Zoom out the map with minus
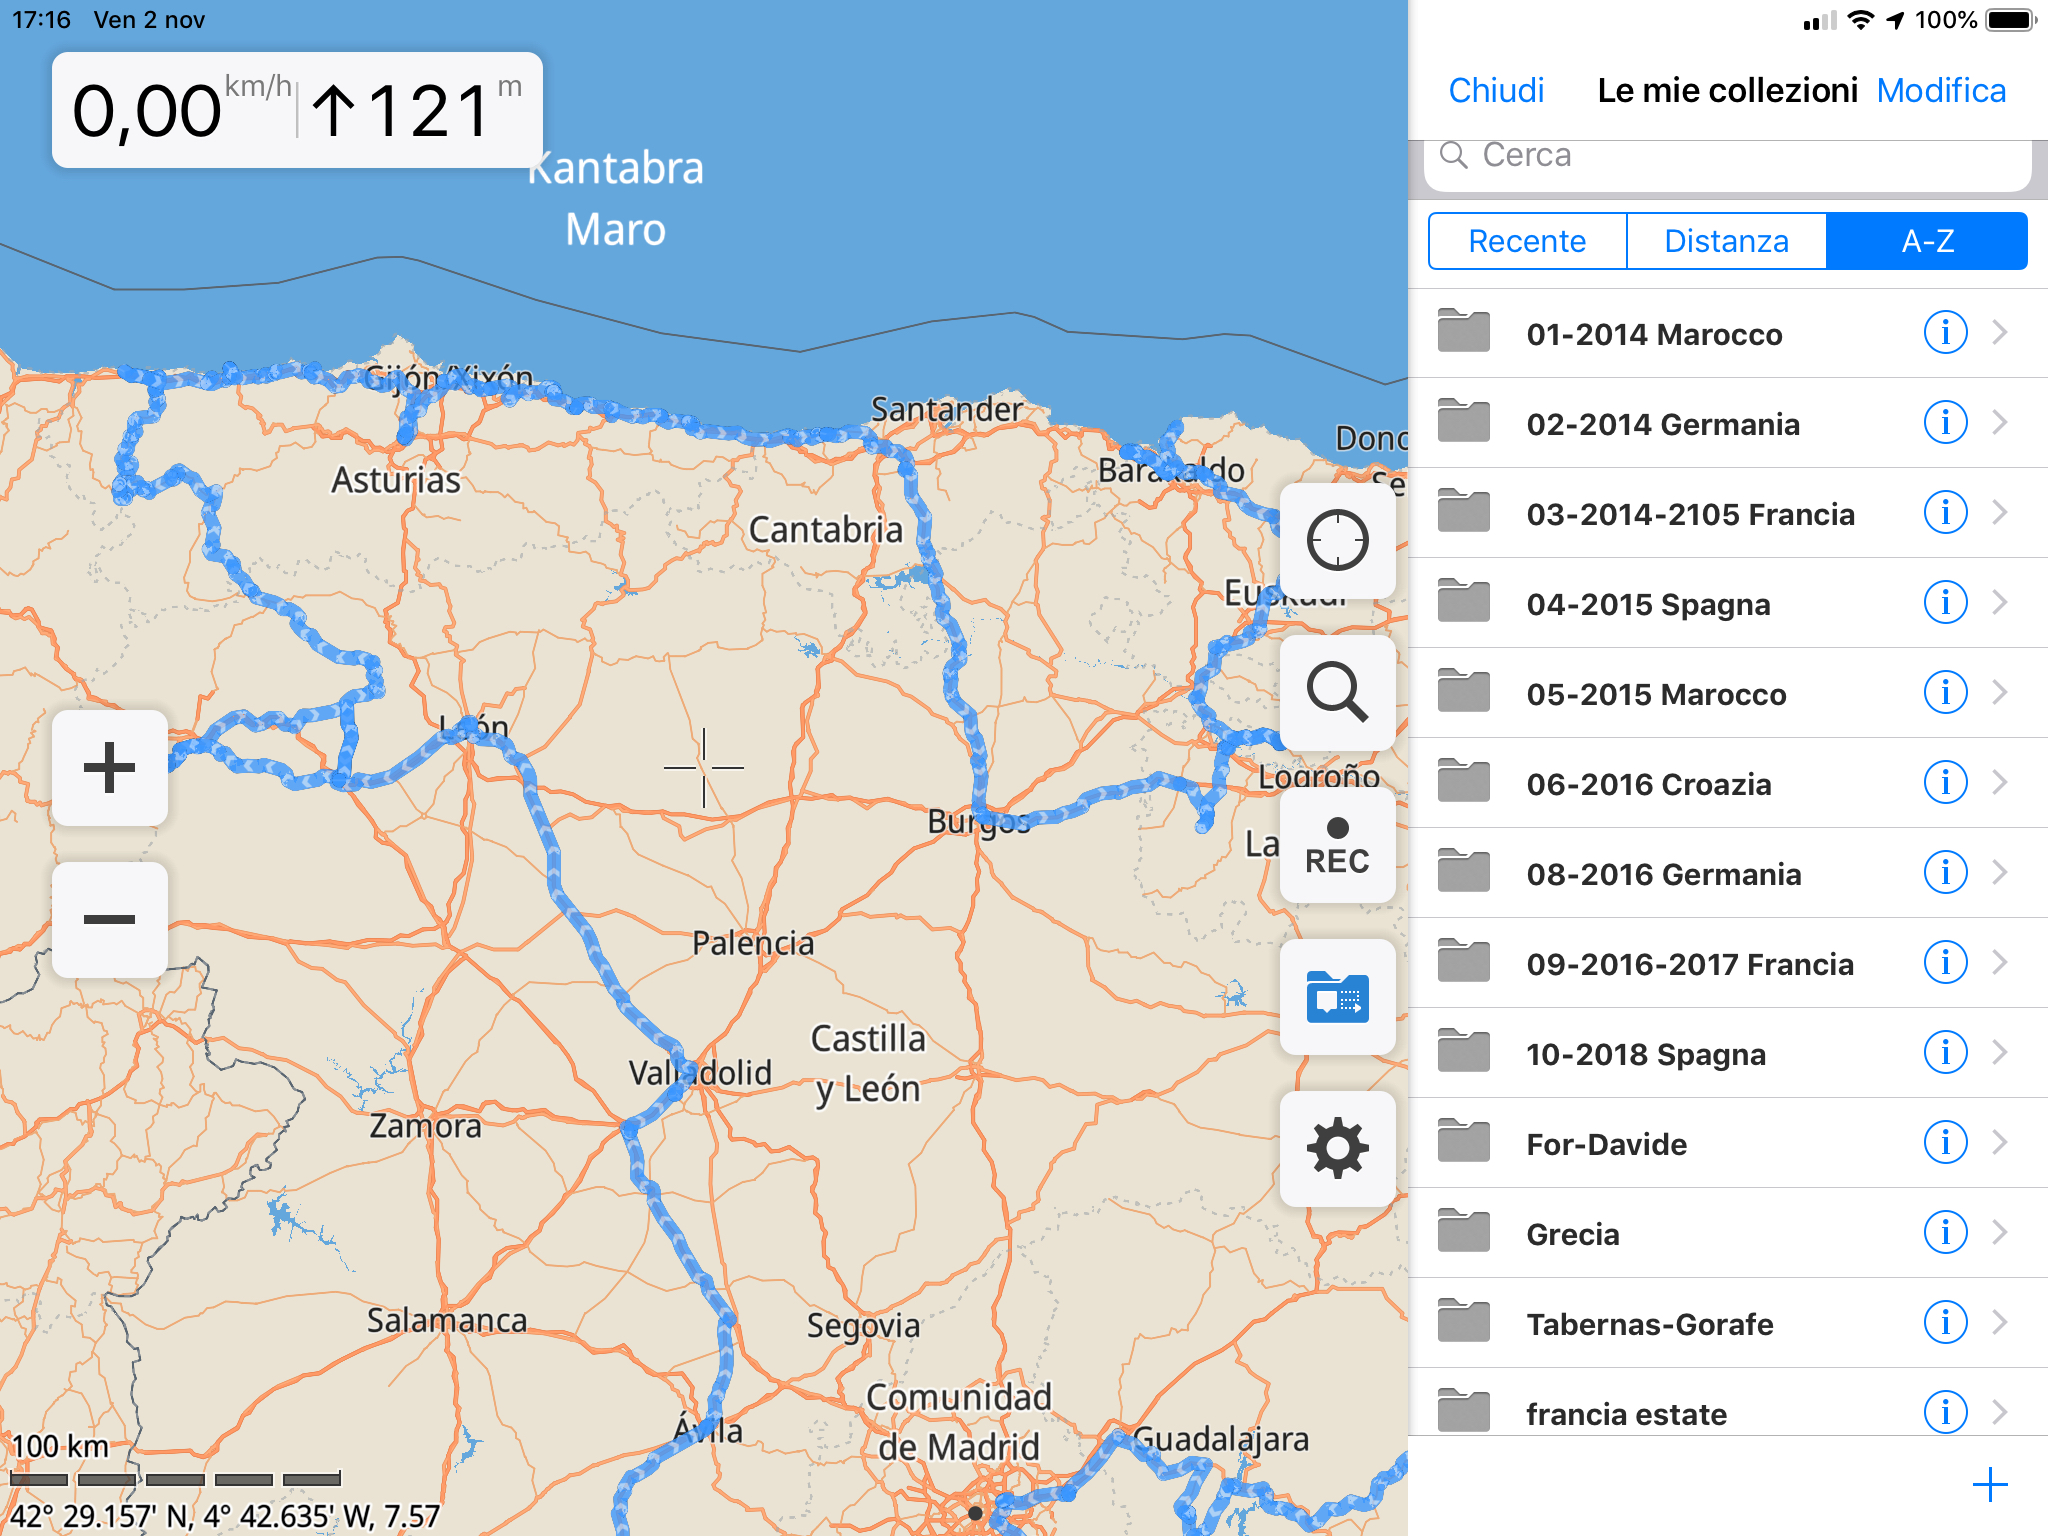Screen dimensions: 2048x1536 point(110,920)
